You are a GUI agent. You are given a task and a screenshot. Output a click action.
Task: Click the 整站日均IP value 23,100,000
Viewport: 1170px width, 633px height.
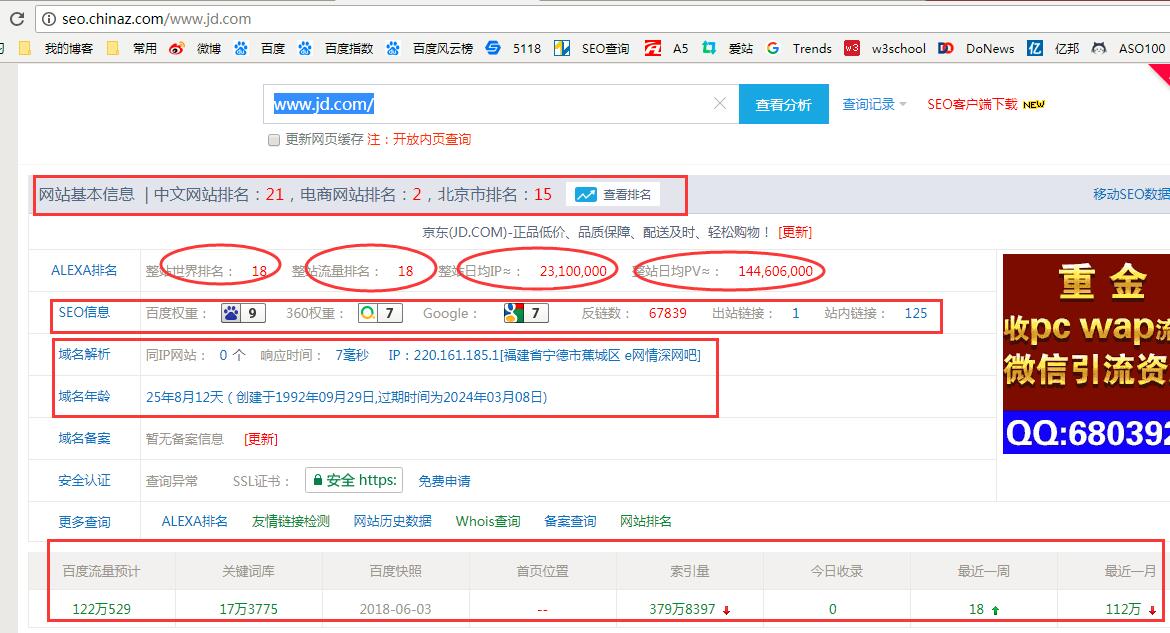[573, 271]
